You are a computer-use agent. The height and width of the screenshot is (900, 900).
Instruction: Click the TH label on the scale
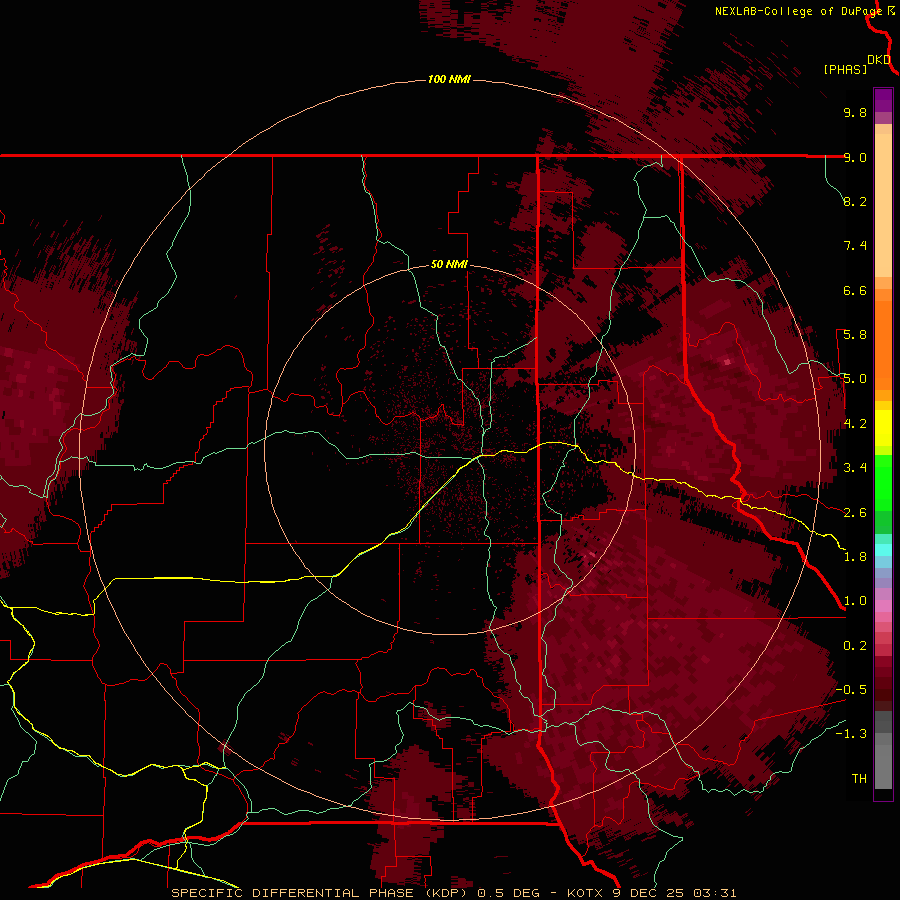coord(859,779)
